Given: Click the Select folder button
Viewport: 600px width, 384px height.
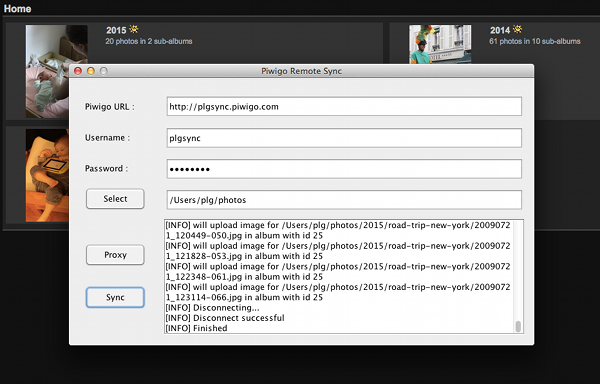Looking at the screenshot, I should [x=115, y=199].
